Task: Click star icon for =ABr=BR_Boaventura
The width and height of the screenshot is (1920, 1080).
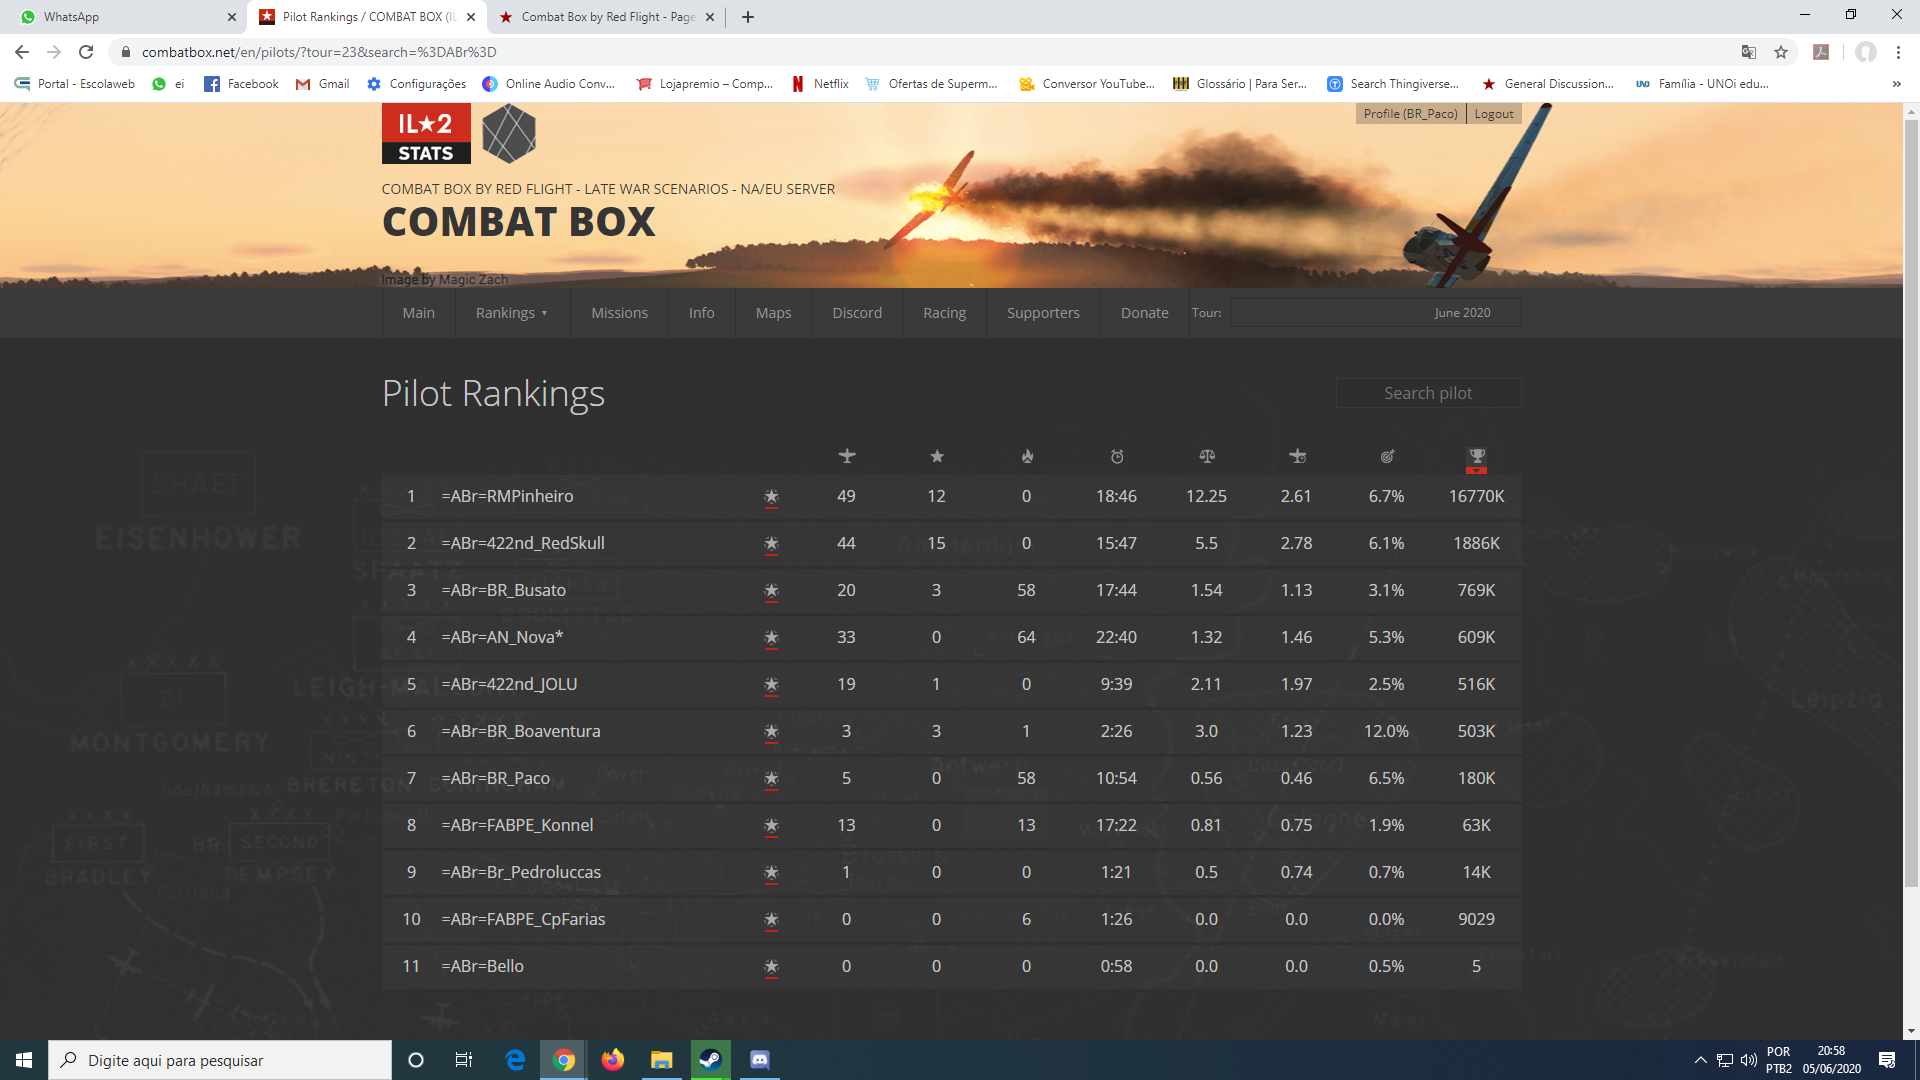Action: (x=771, y=732)
